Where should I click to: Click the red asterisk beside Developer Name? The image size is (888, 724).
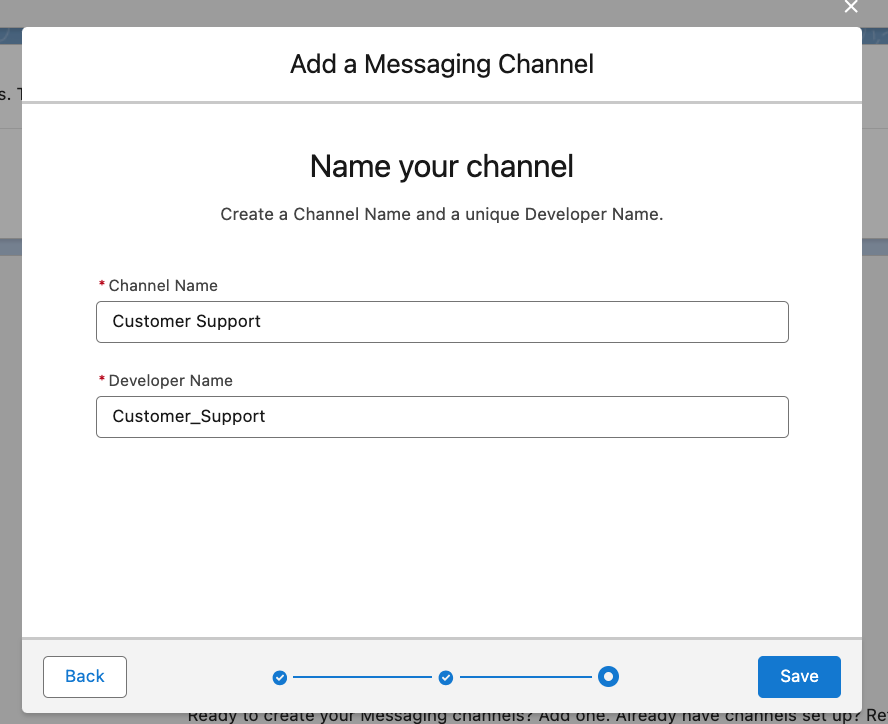pyautogui.click(x=101, y=380)
